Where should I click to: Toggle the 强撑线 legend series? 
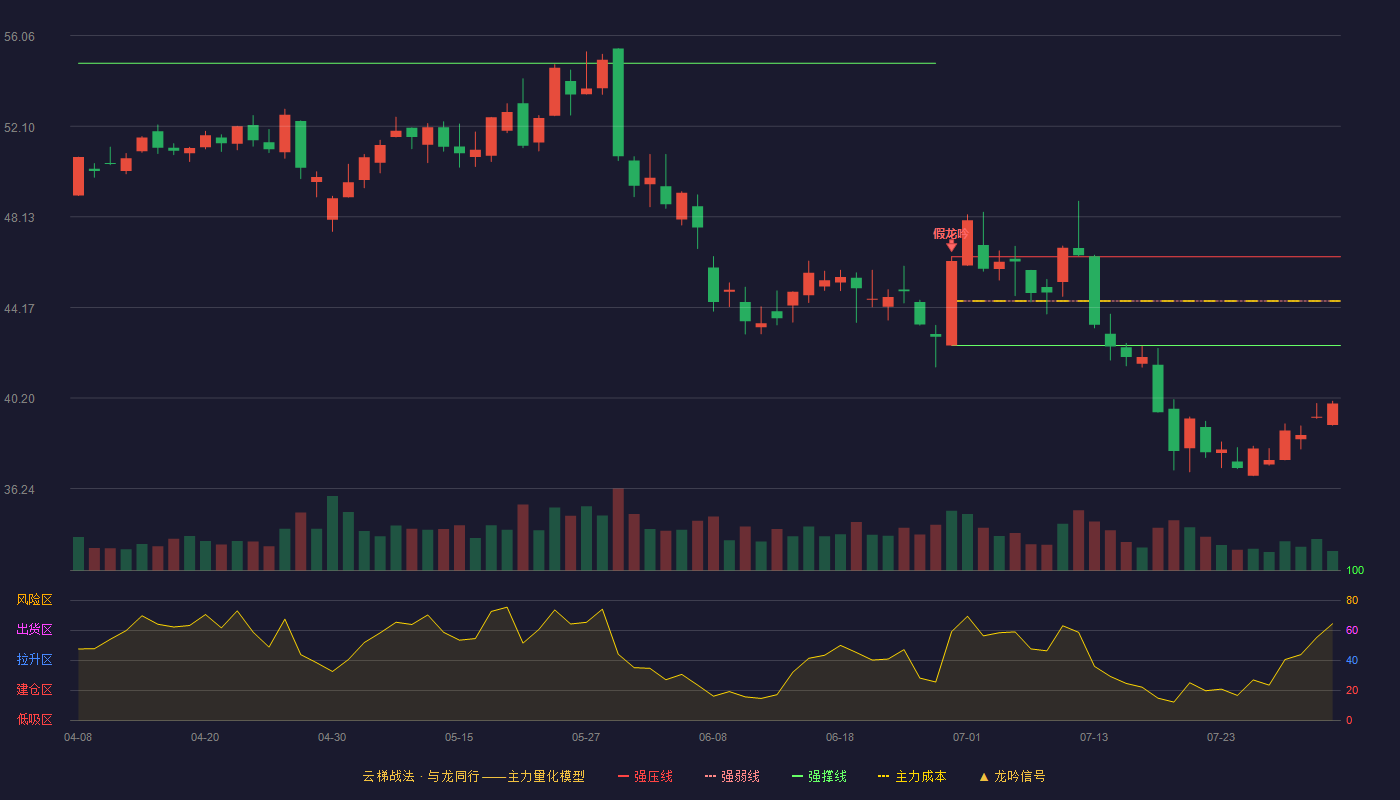[x=819, y=776]
